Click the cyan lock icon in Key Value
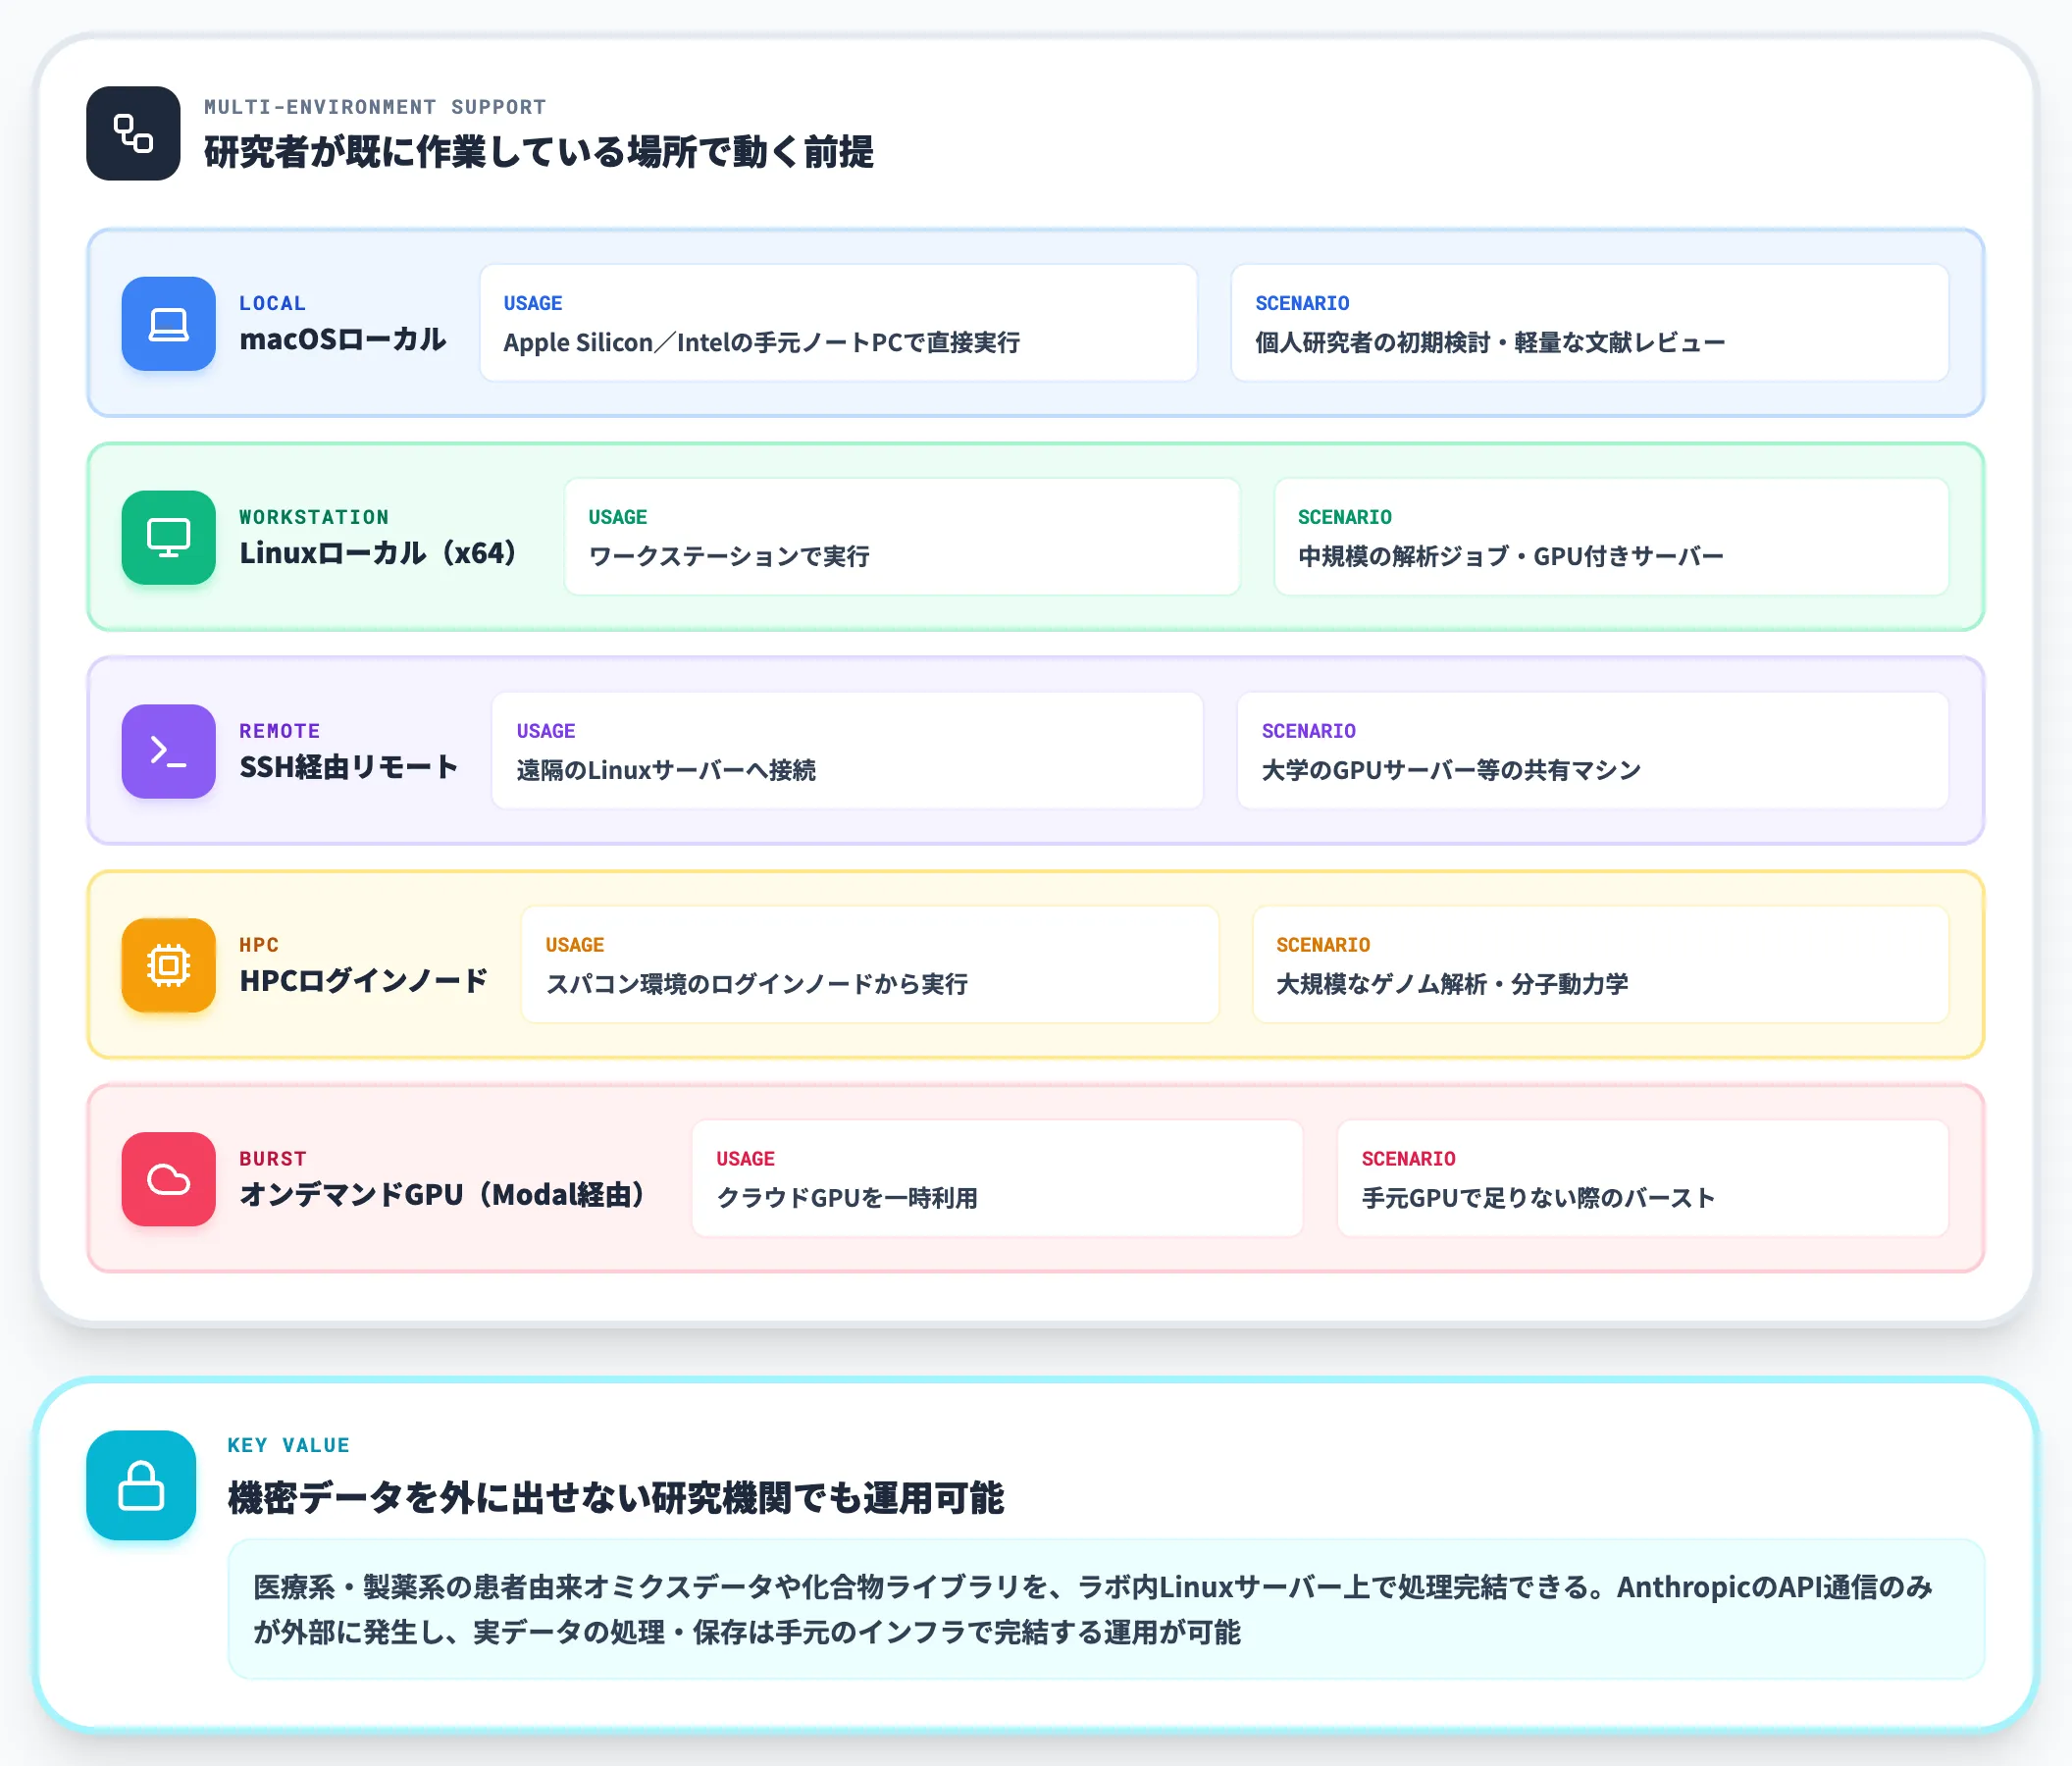Viewport: 2072px width, 1766px height. [x=141, y=1485]
